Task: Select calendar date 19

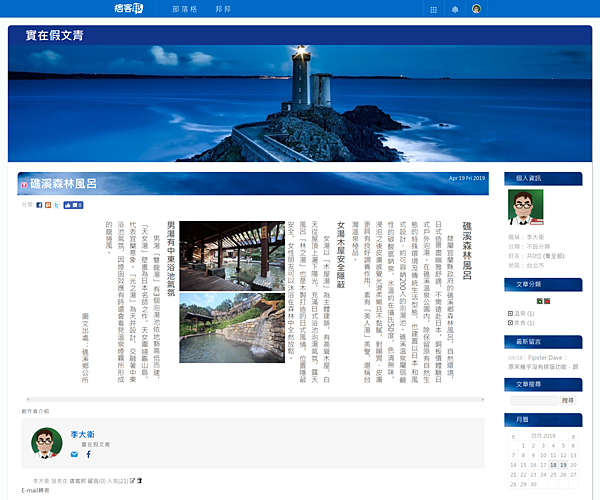Action: click(563, 465)
